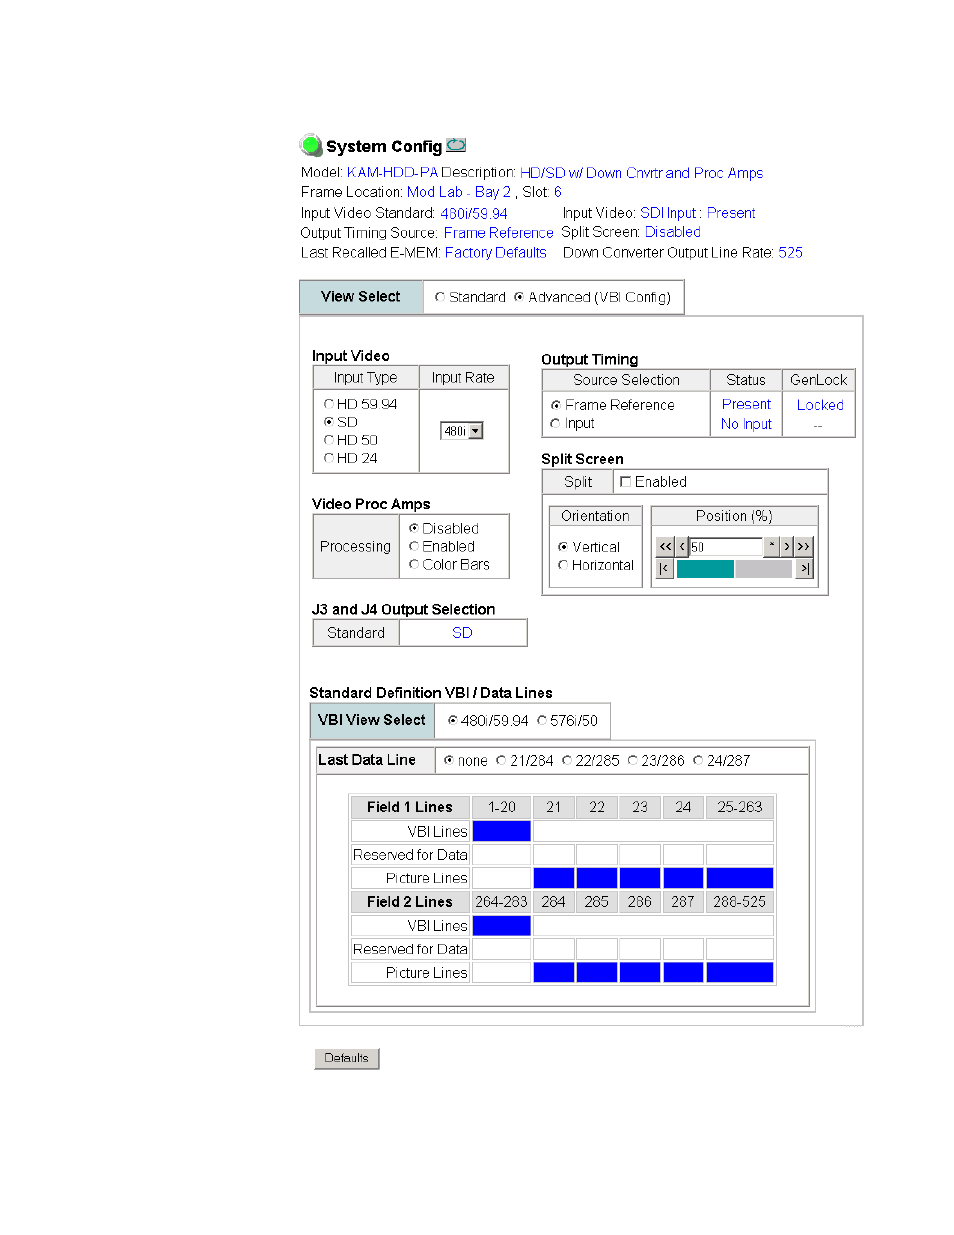Click the VBI View Select header label
The image size is (954, 1235).
click(372, 720)
